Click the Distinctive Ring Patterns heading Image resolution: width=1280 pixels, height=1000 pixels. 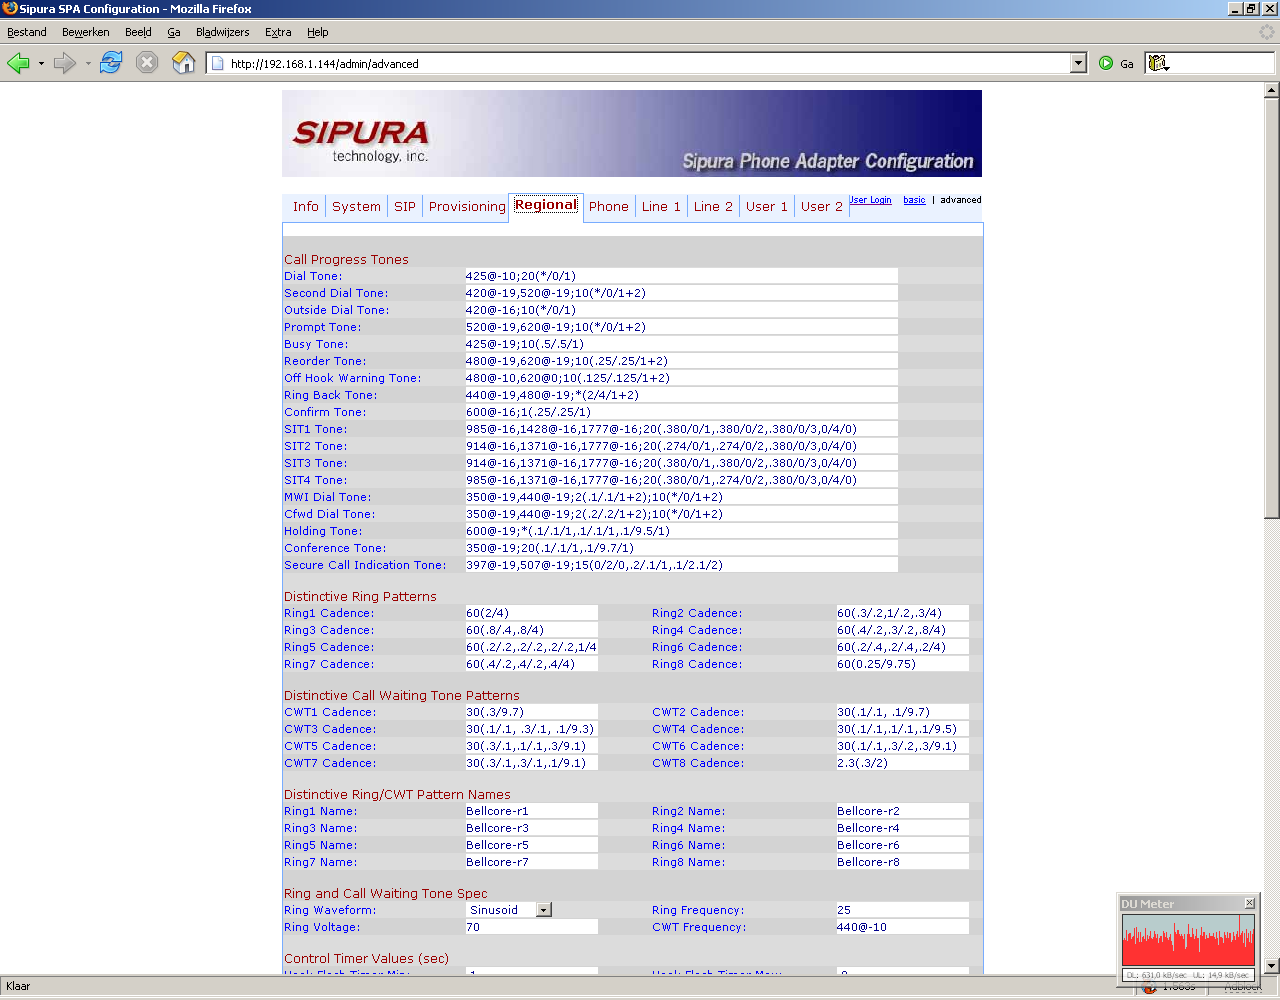[360, 596]
